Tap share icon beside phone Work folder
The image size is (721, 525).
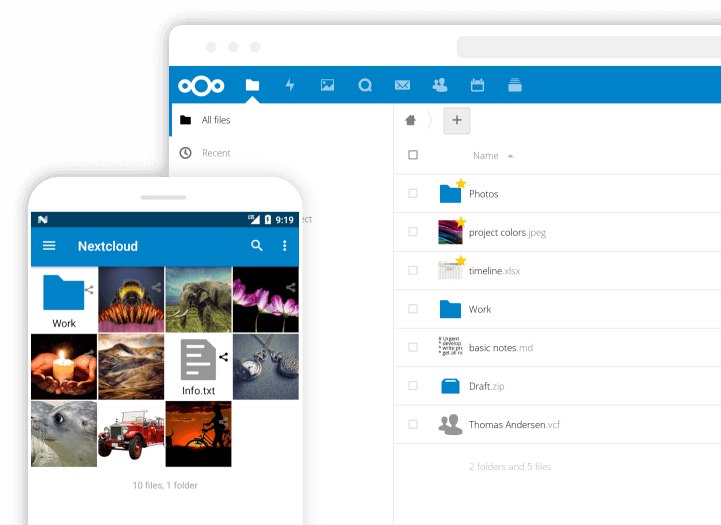pos(89,290)
